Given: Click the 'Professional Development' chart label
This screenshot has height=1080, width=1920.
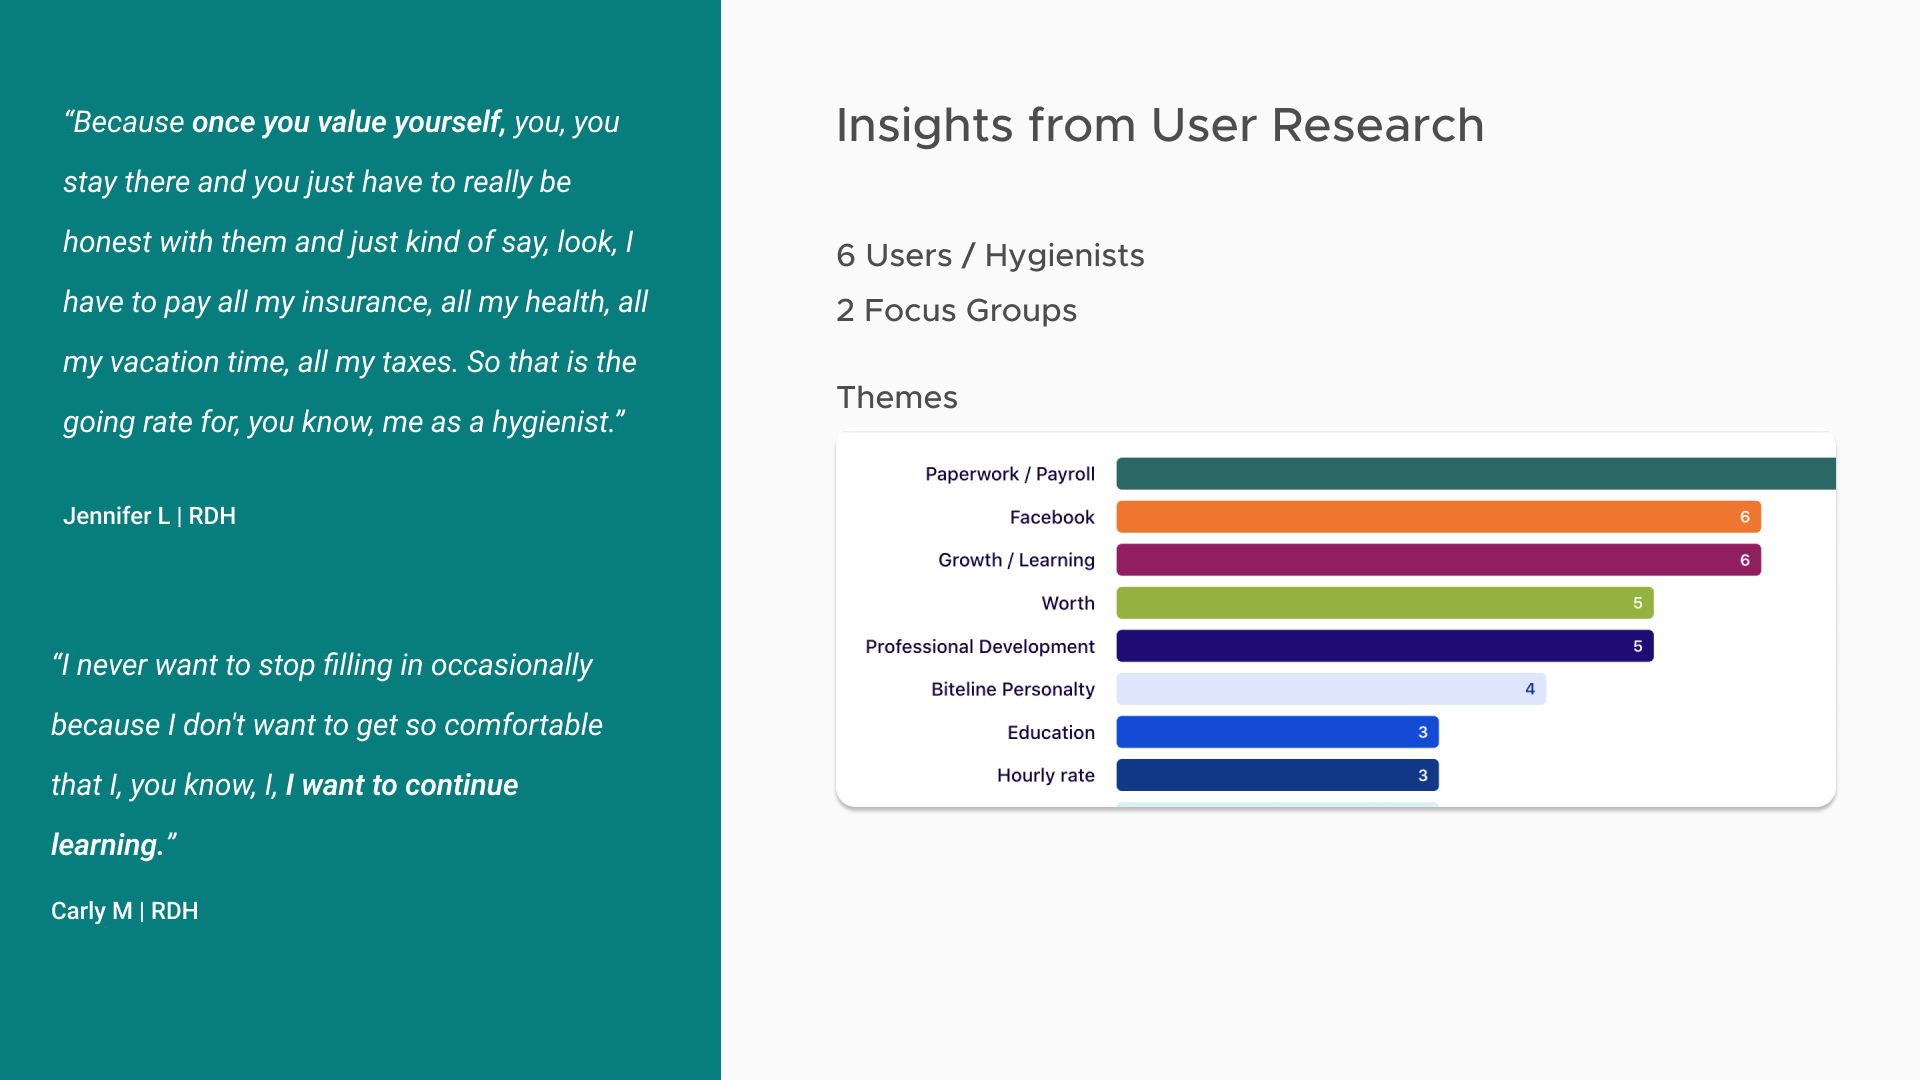Looking at the screenshot, I should [x=980, y=646].
